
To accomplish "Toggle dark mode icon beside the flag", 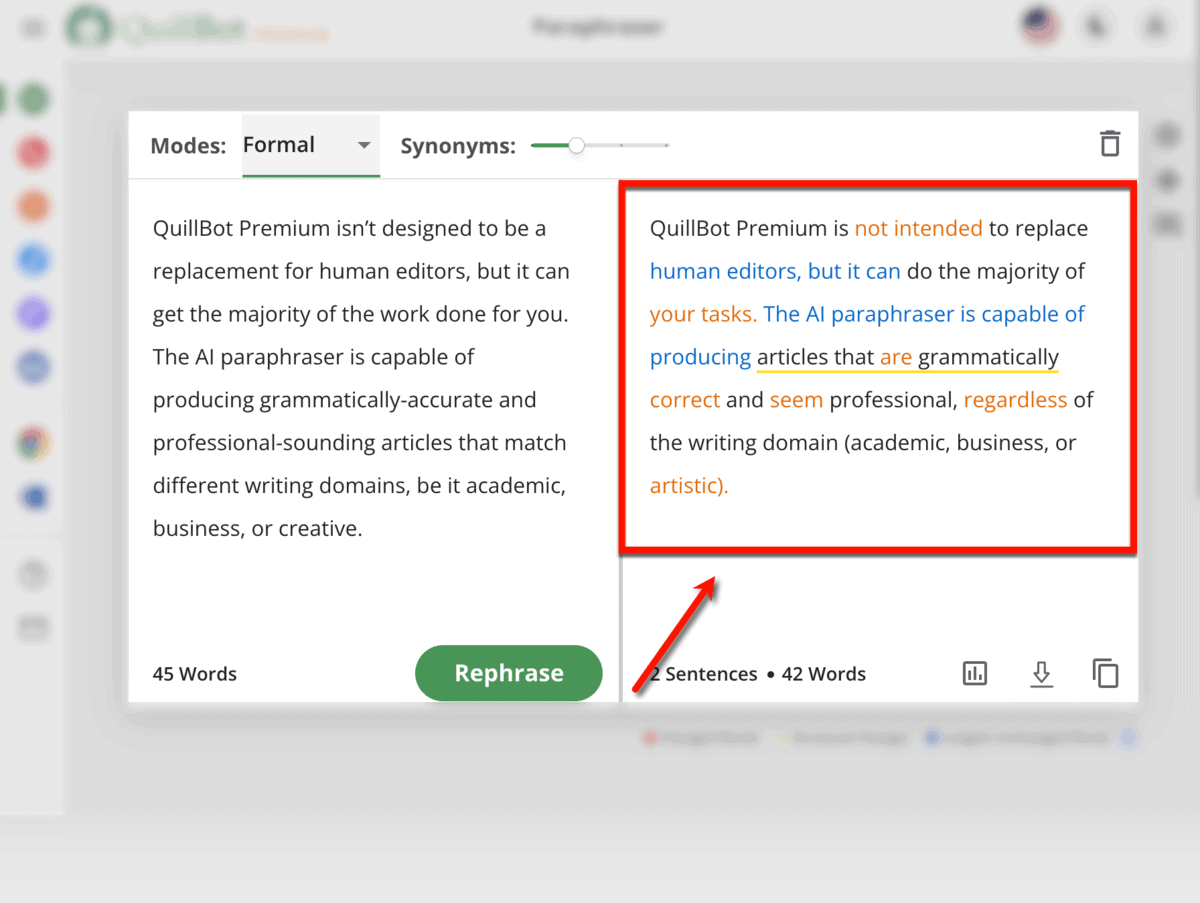I will coord(1098,27).
